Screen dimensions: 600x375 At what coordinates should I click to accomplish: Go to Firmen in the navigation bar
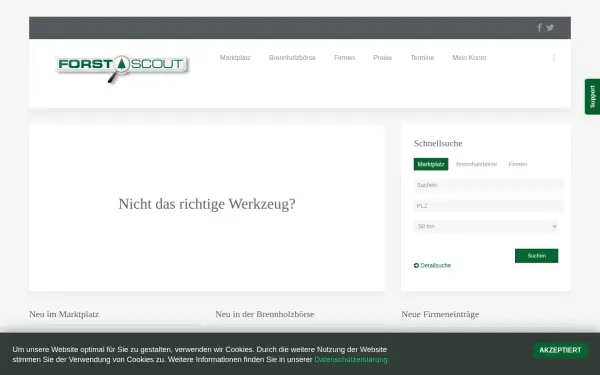point(344,58)
